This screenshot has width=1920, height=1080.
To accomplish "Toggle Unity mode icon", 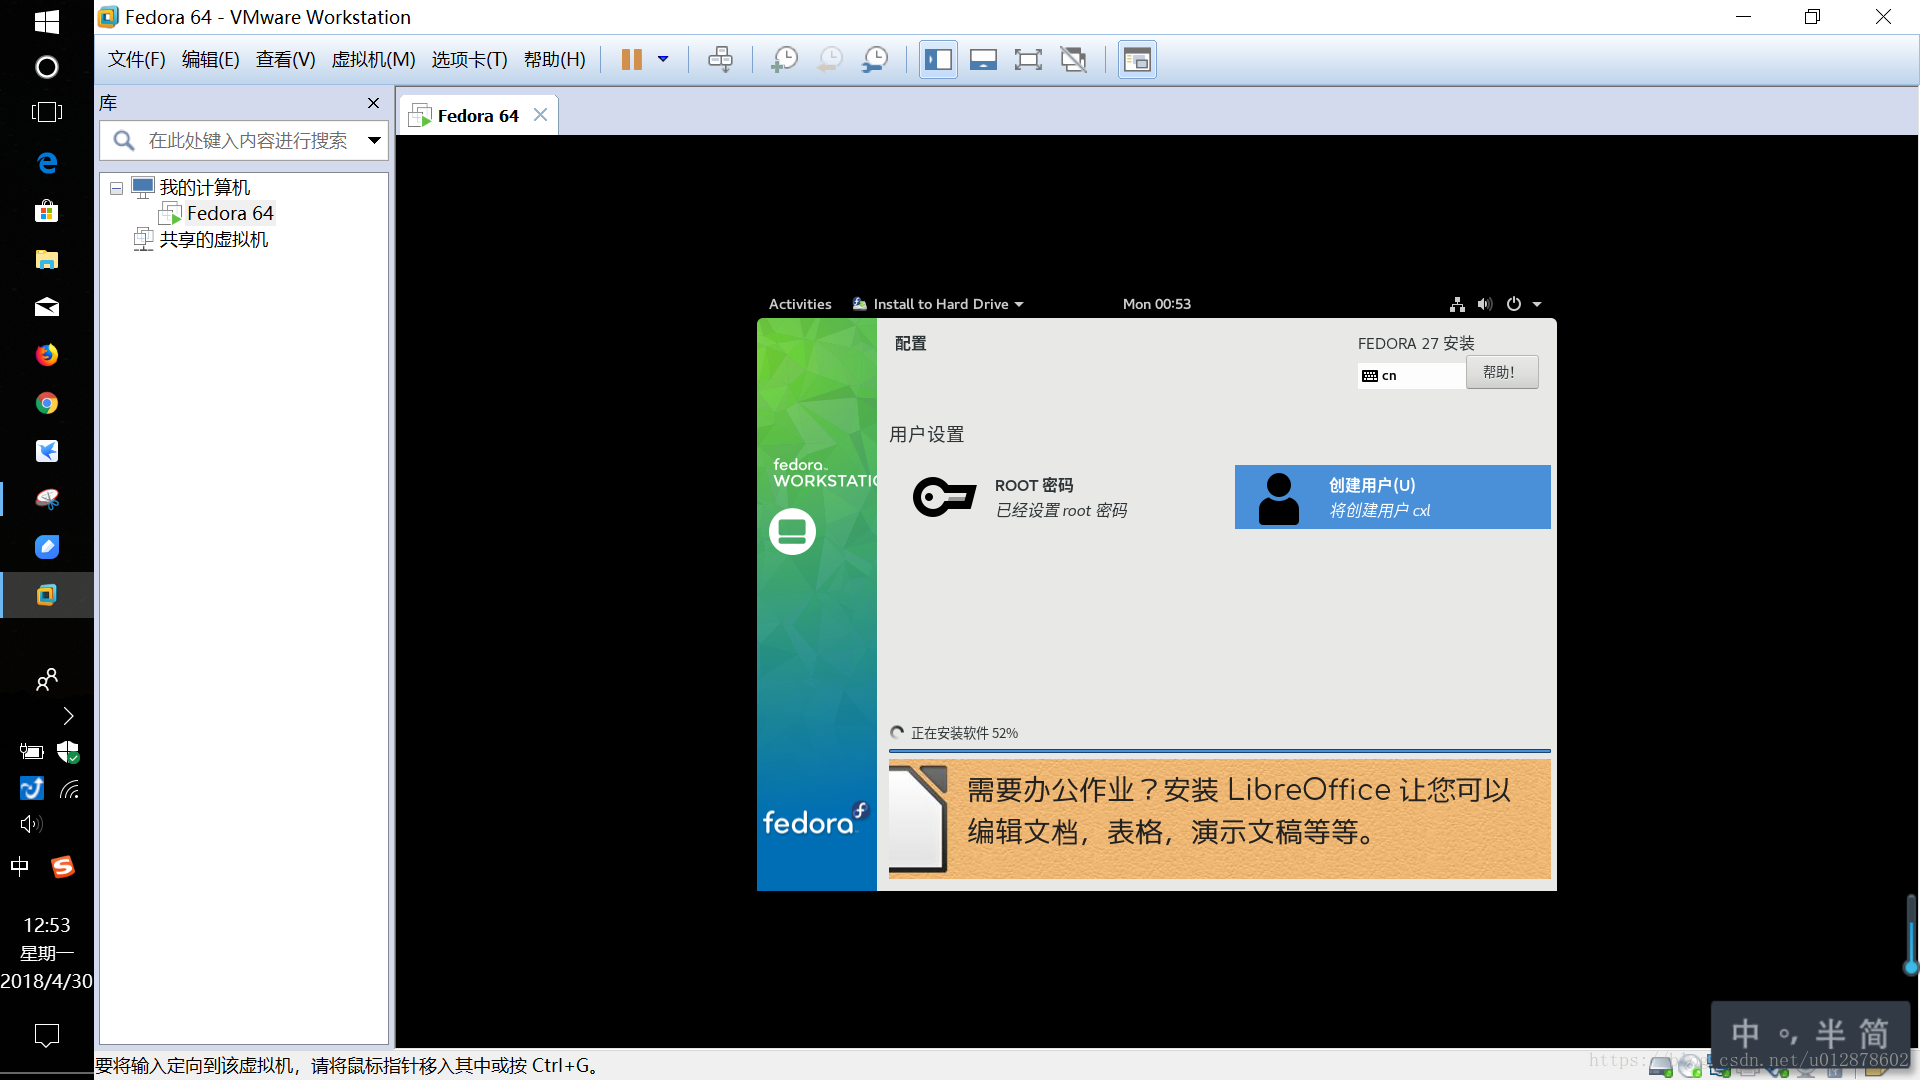I will [x=1073, y=60].
